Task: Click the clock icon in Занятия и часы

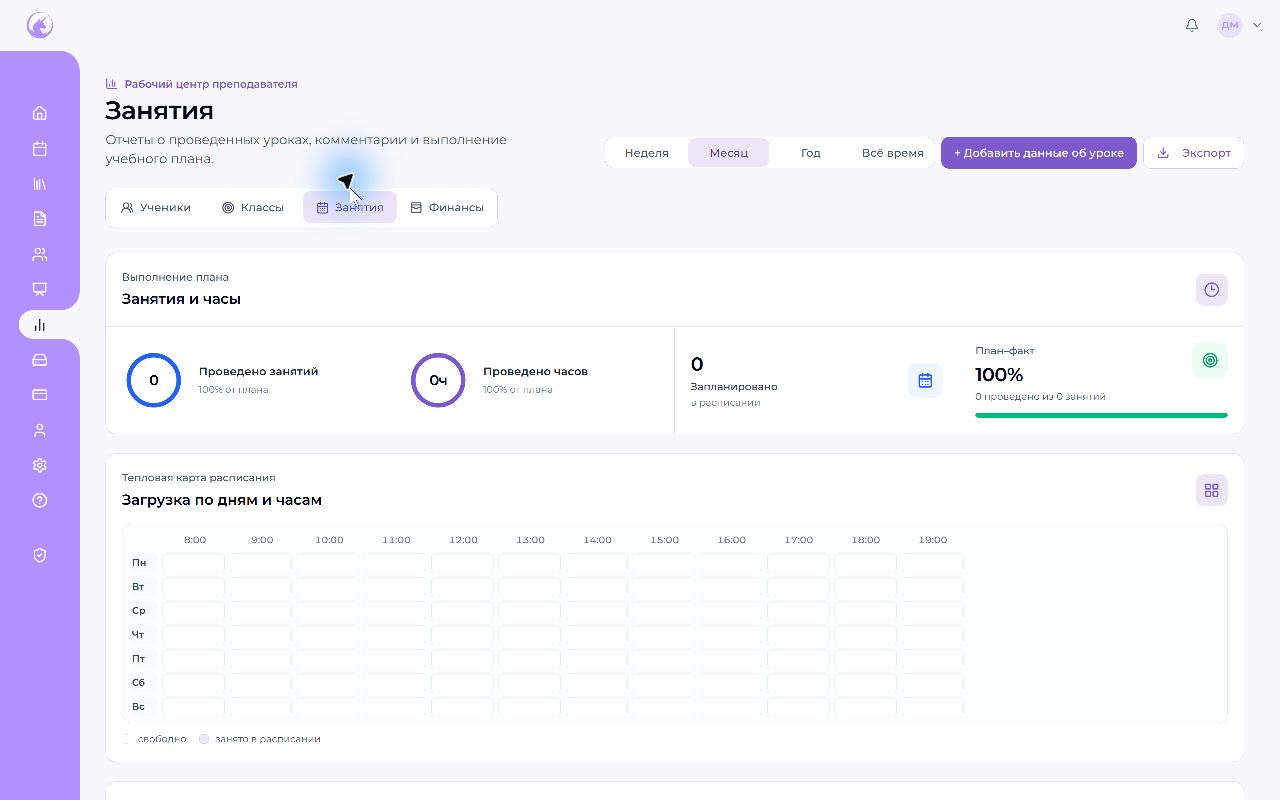Action: click(x=1212, y=290)
